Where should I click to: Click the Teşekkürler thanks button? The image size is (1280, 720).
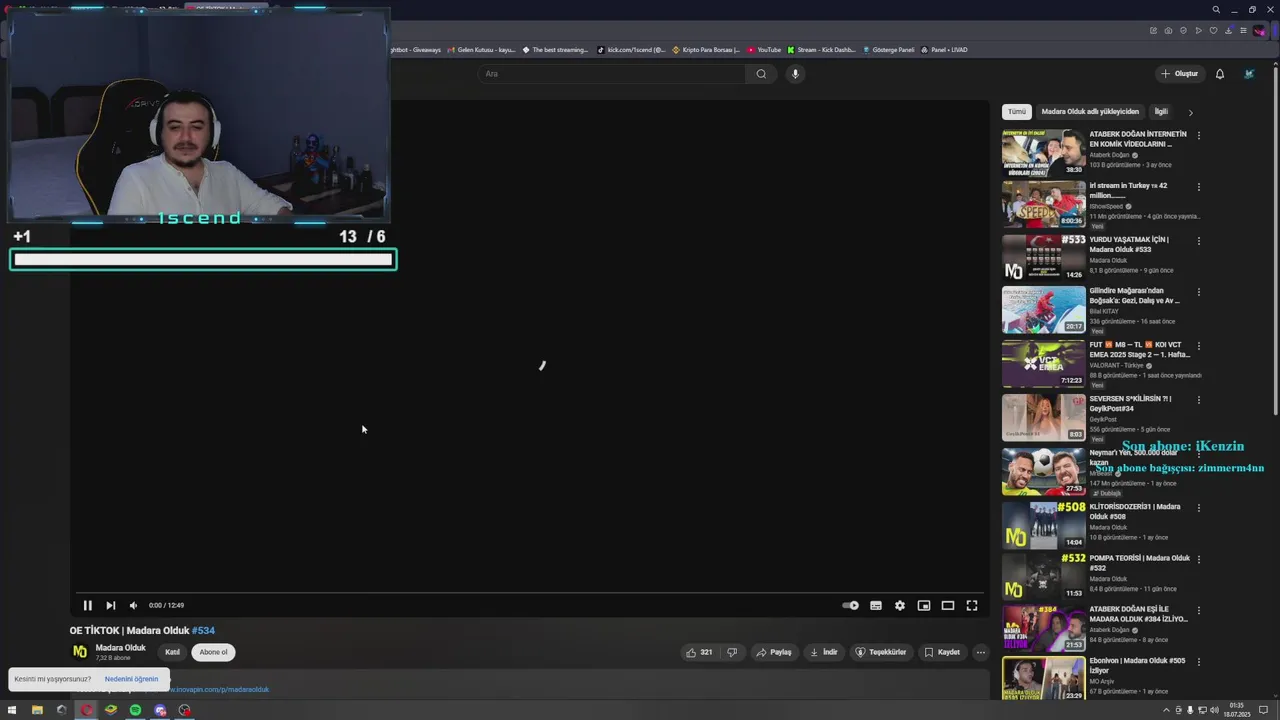click(x=881, y=652)
